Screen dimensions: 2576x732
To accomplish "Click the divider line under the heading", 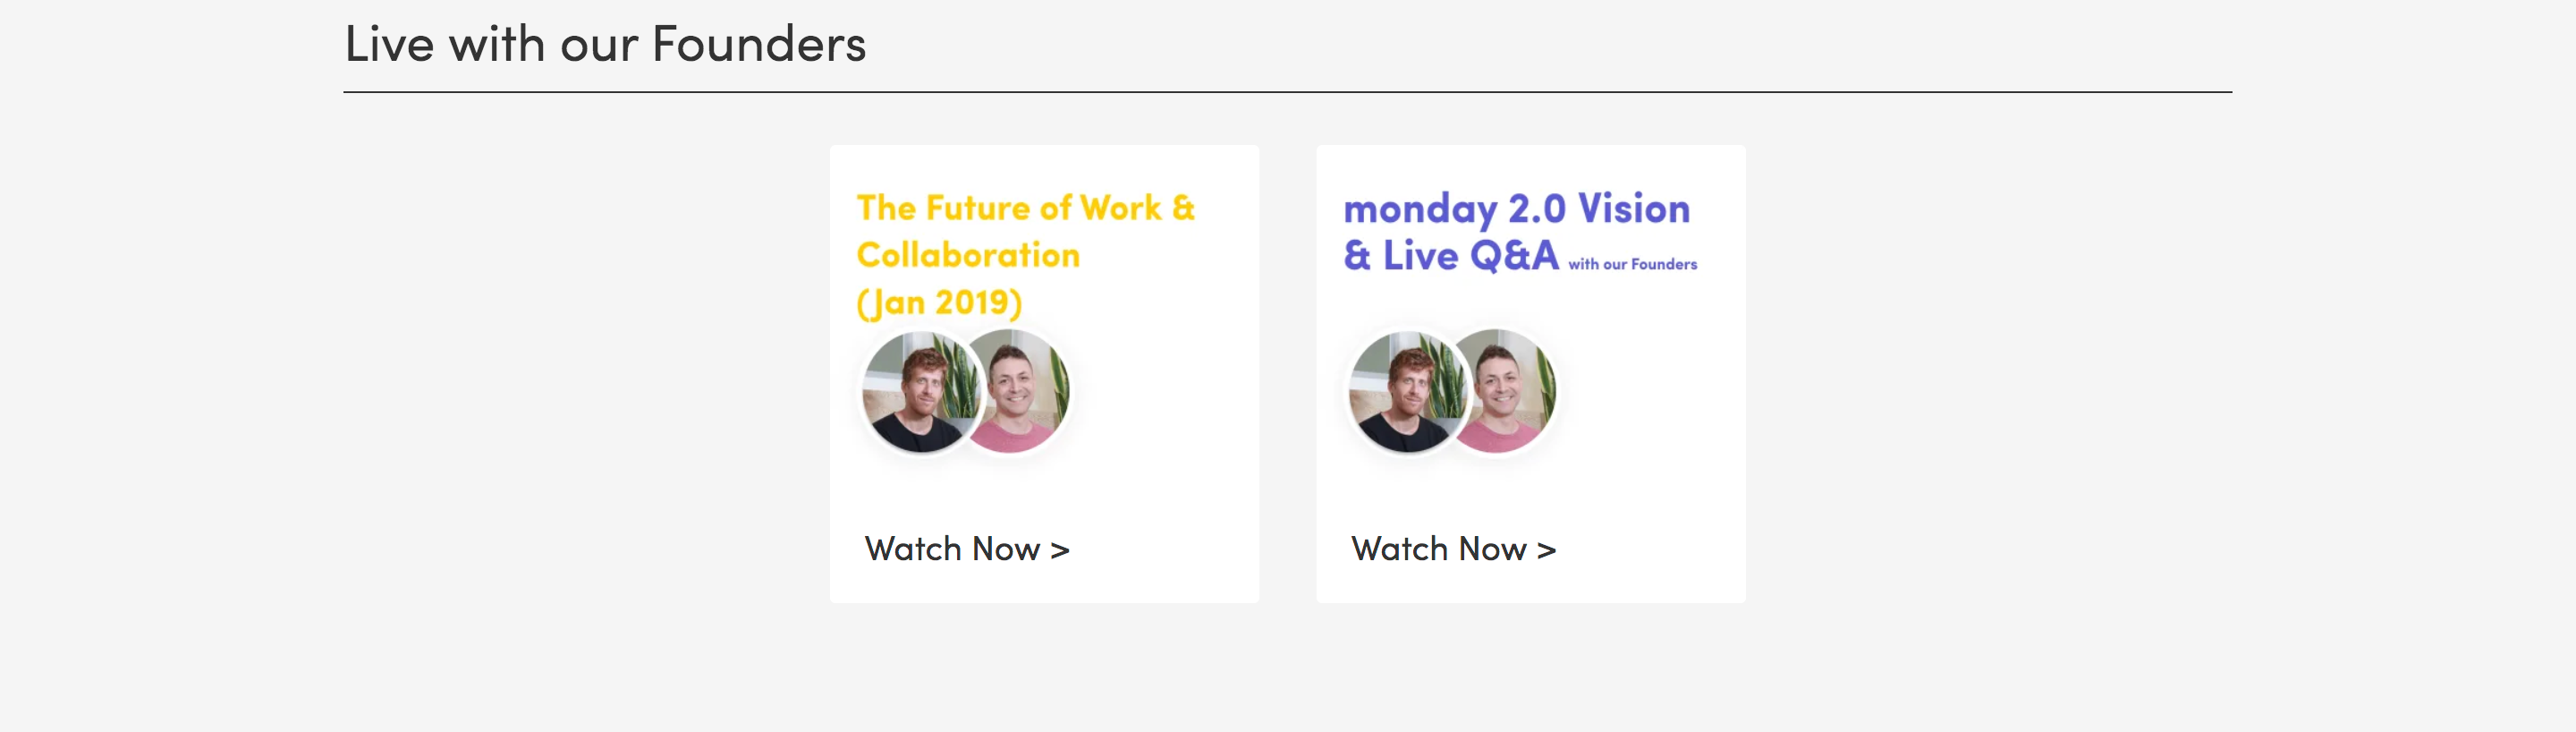I will [x=1287, y=92].
